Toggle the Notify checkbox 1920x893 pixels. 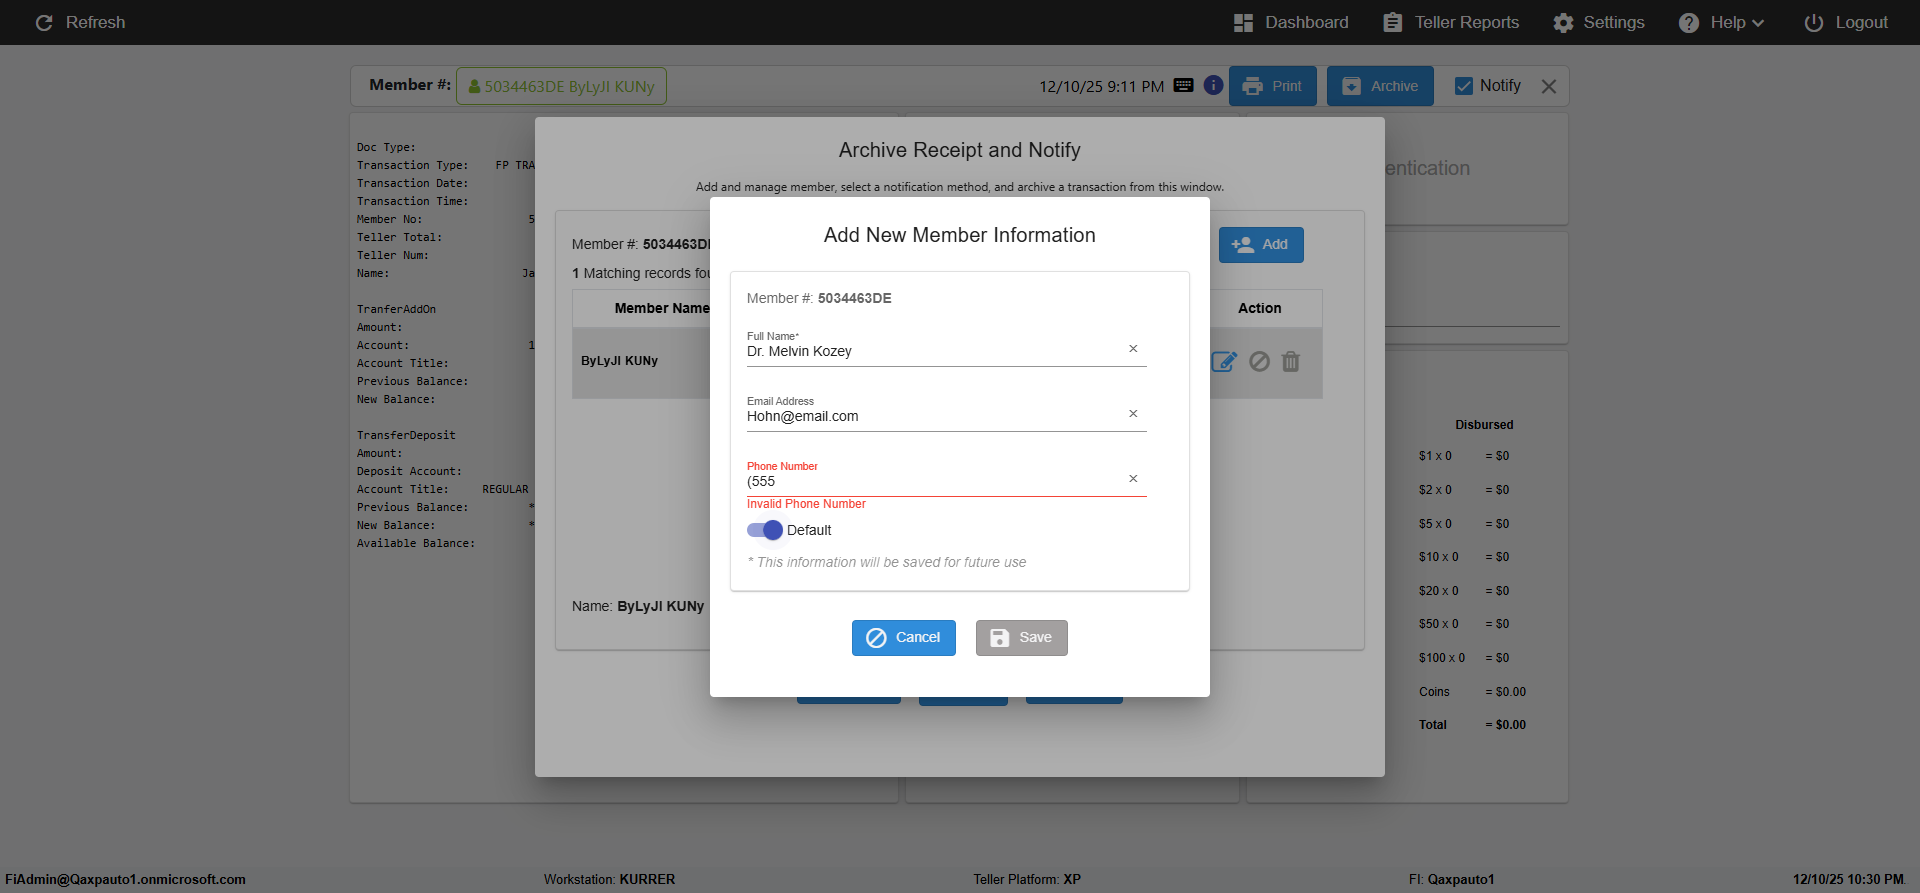pyautogui.click(x=1464, y=86)
